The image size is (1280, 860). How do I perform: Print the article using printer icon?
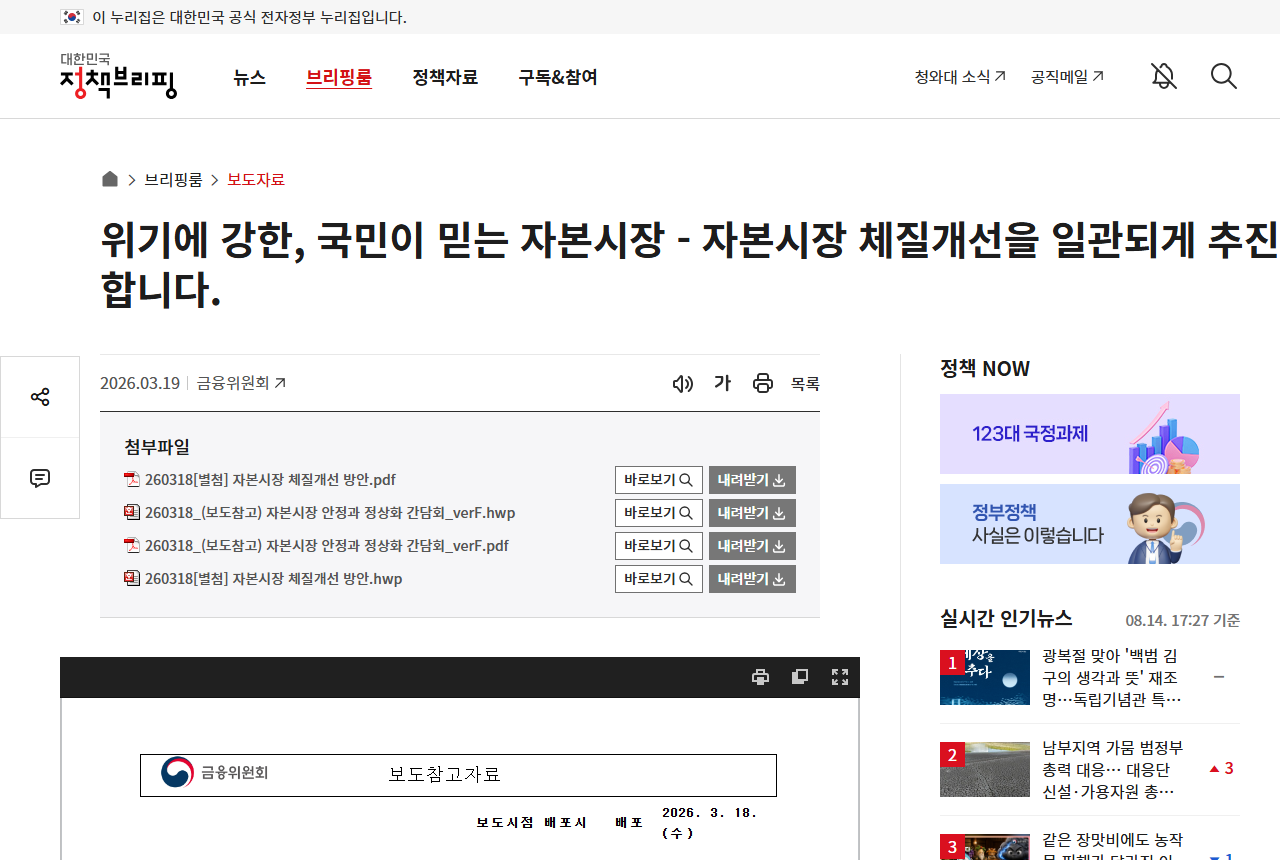[x=763, y=383]
